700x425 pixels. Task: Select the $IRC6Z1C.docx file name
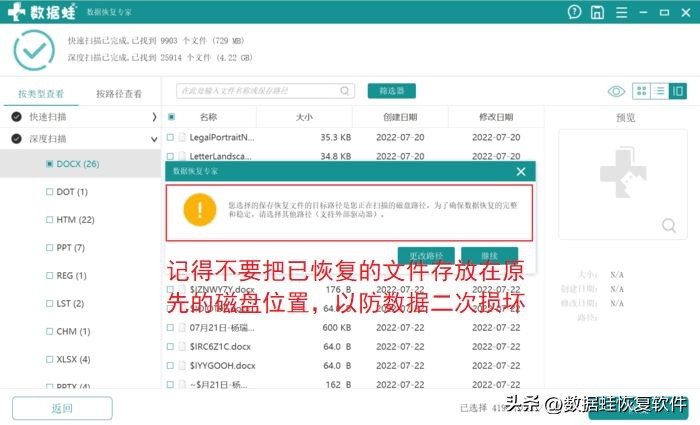coord(220,346)
